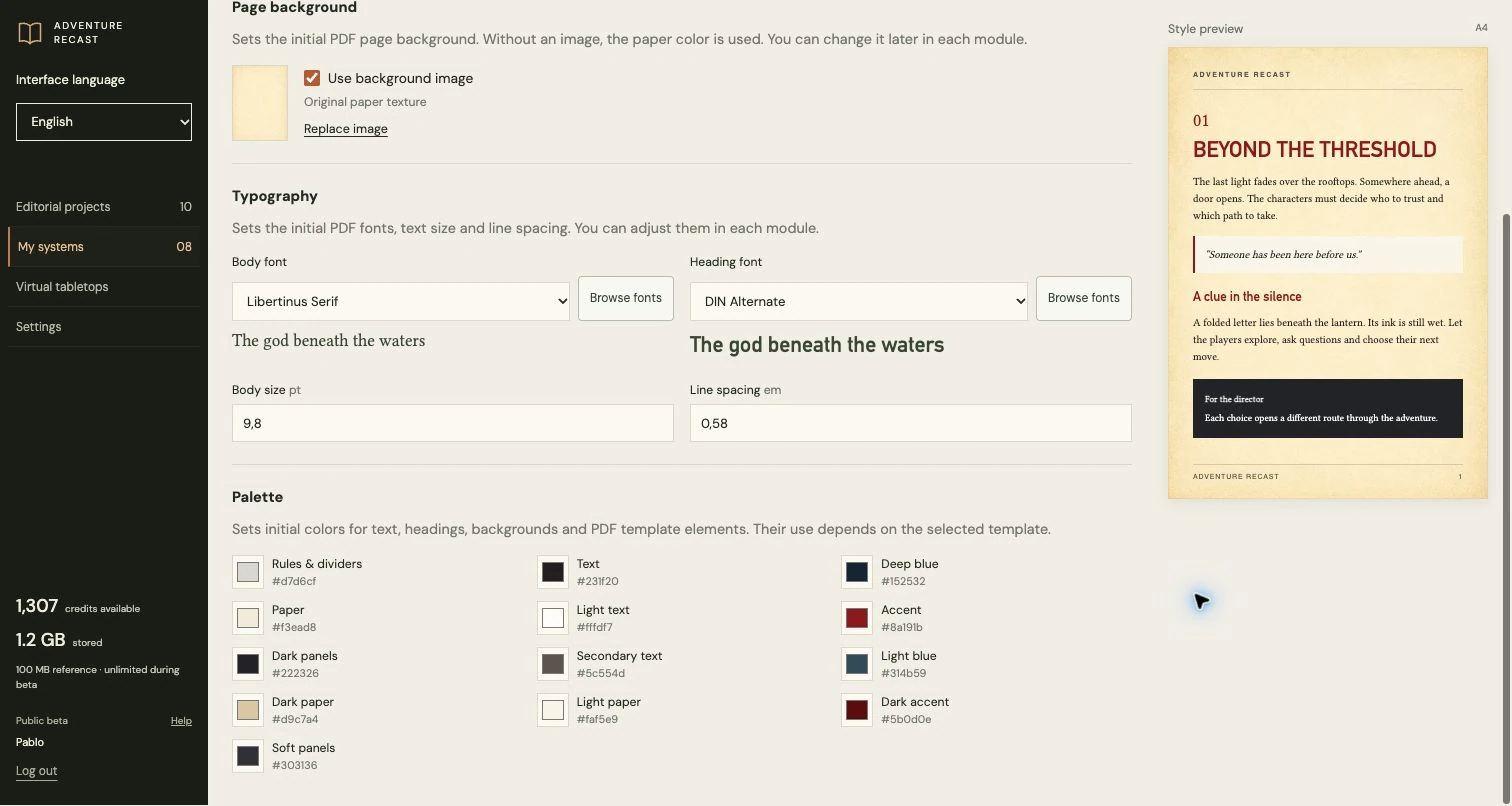Open the Deep blue color swatch
The image size is (1512, 806).
[x=857, y=572]
